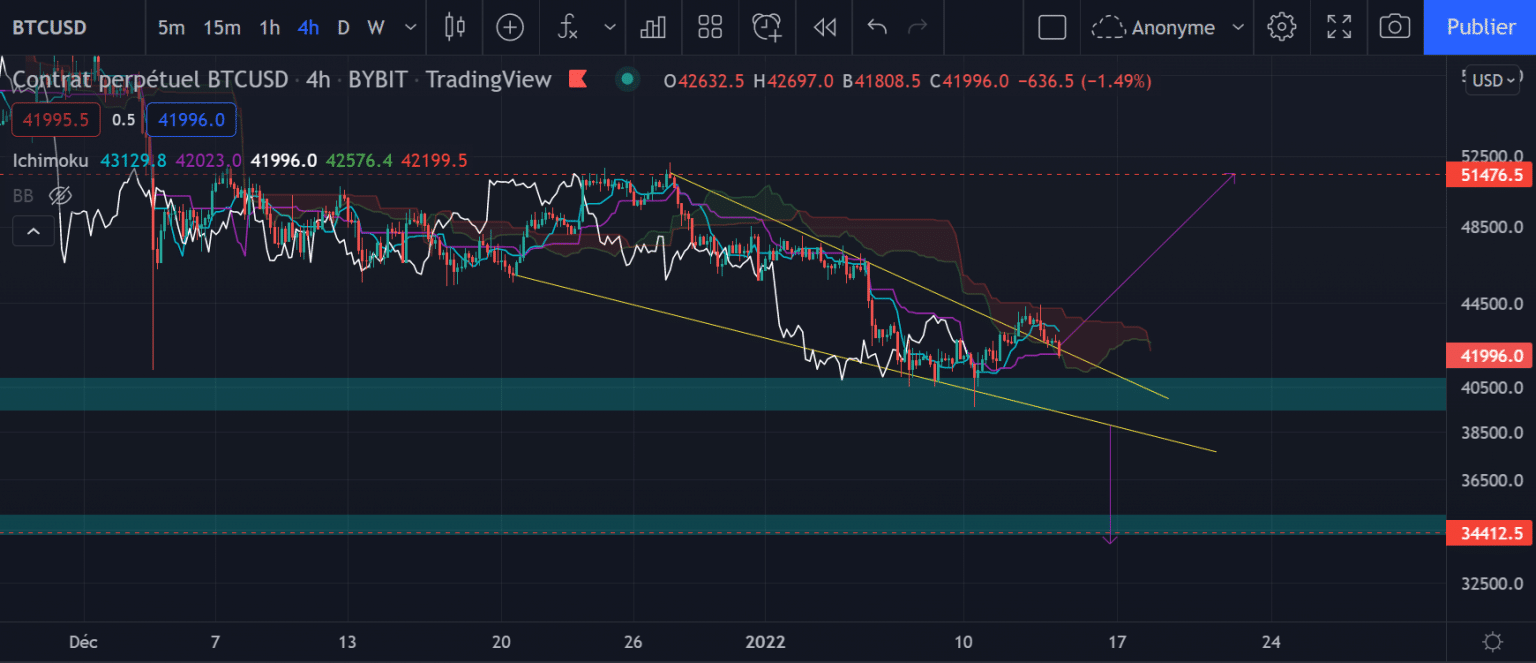
Task: Redo the last chart action
Action: (x=917, y=27)
